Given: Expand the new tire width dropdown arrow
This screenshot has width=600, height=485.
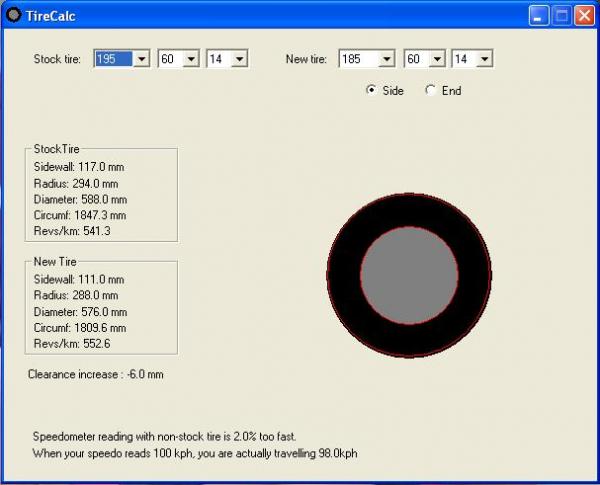Looking at the screenshot, I should click(x=386, y=60).
